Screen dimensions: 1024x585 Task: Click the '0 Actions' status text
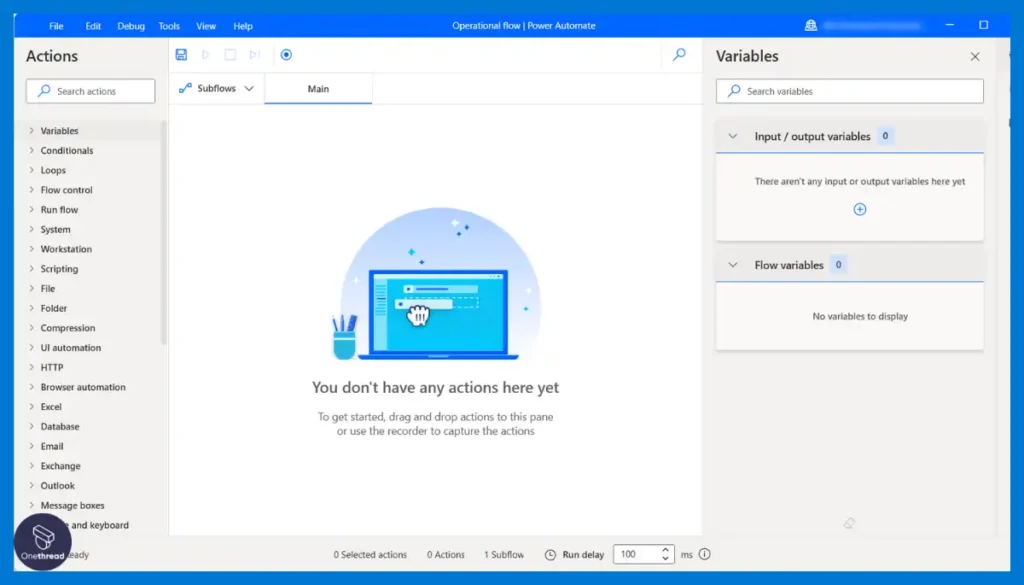tap(446, 555)
